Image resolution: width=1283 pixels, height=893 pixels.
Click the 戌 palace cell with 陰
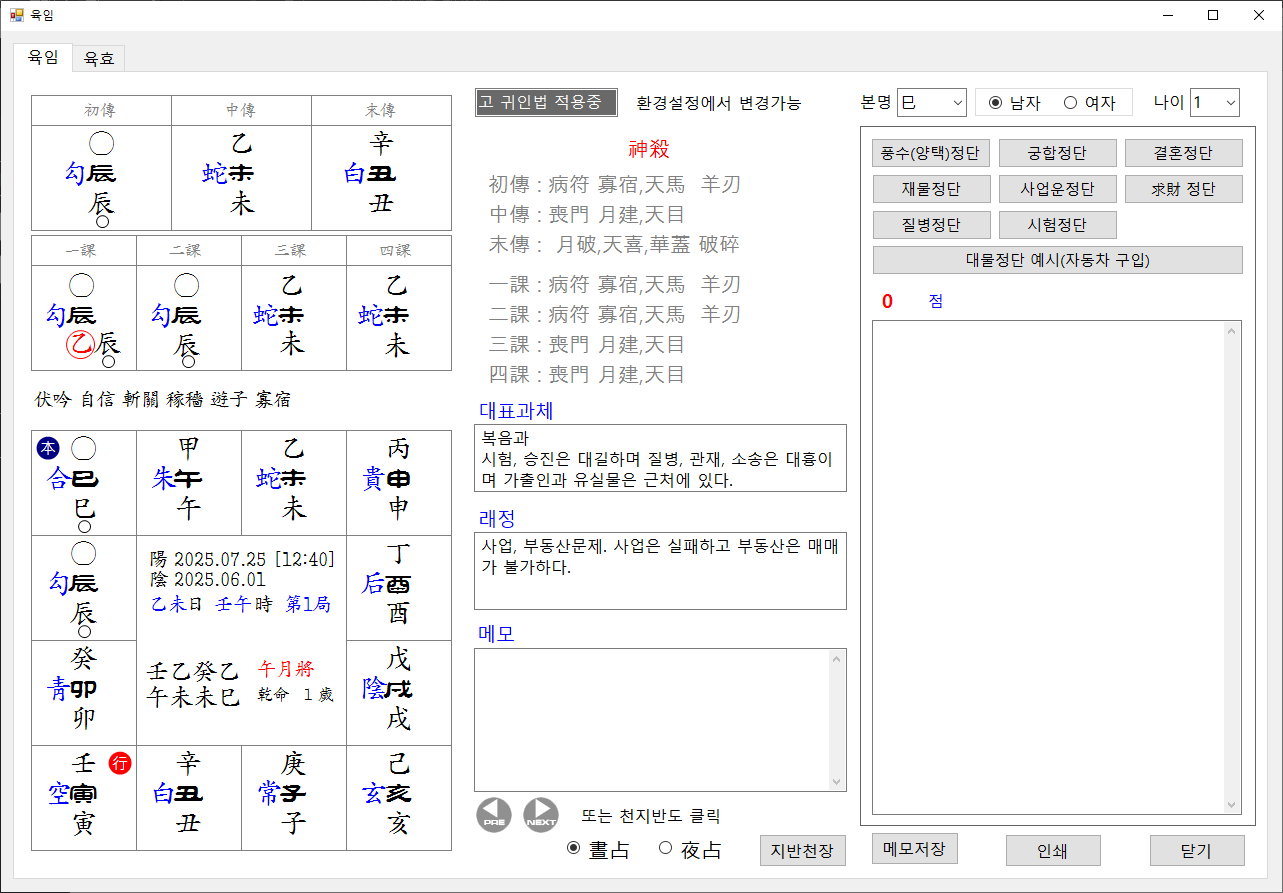click(399, 693)
